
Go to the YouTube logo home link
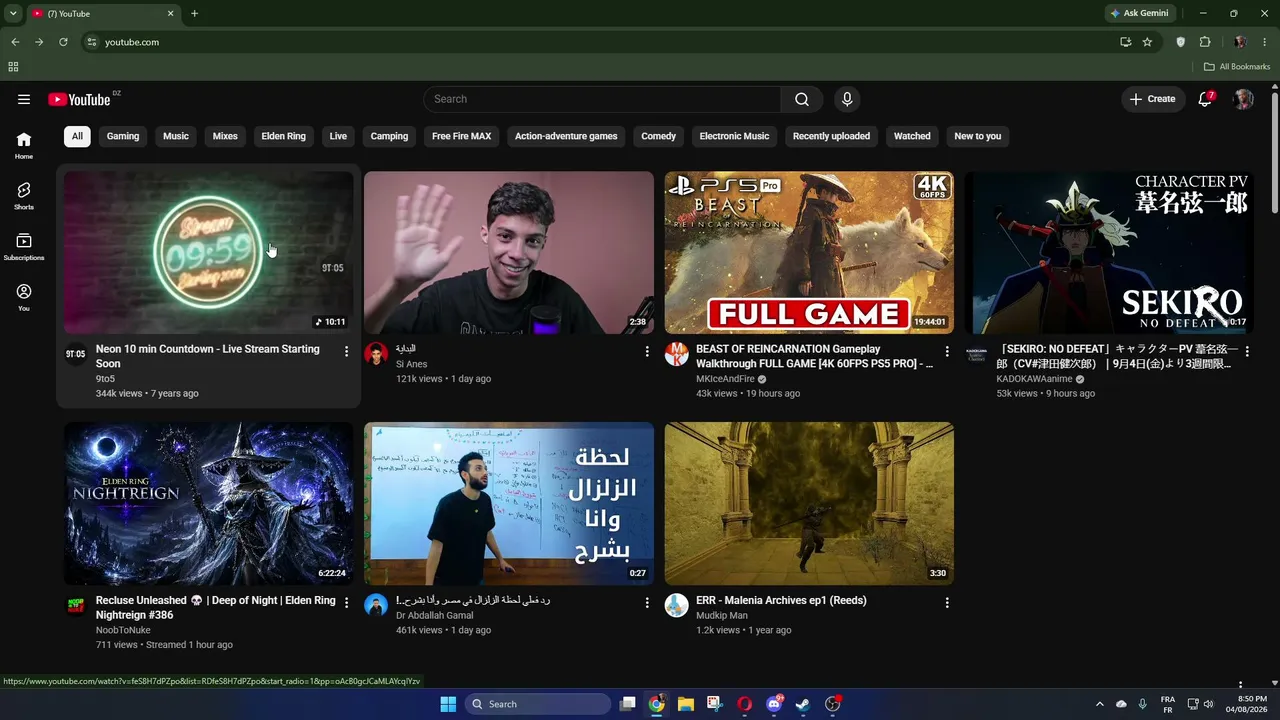(x=79, y=99)
